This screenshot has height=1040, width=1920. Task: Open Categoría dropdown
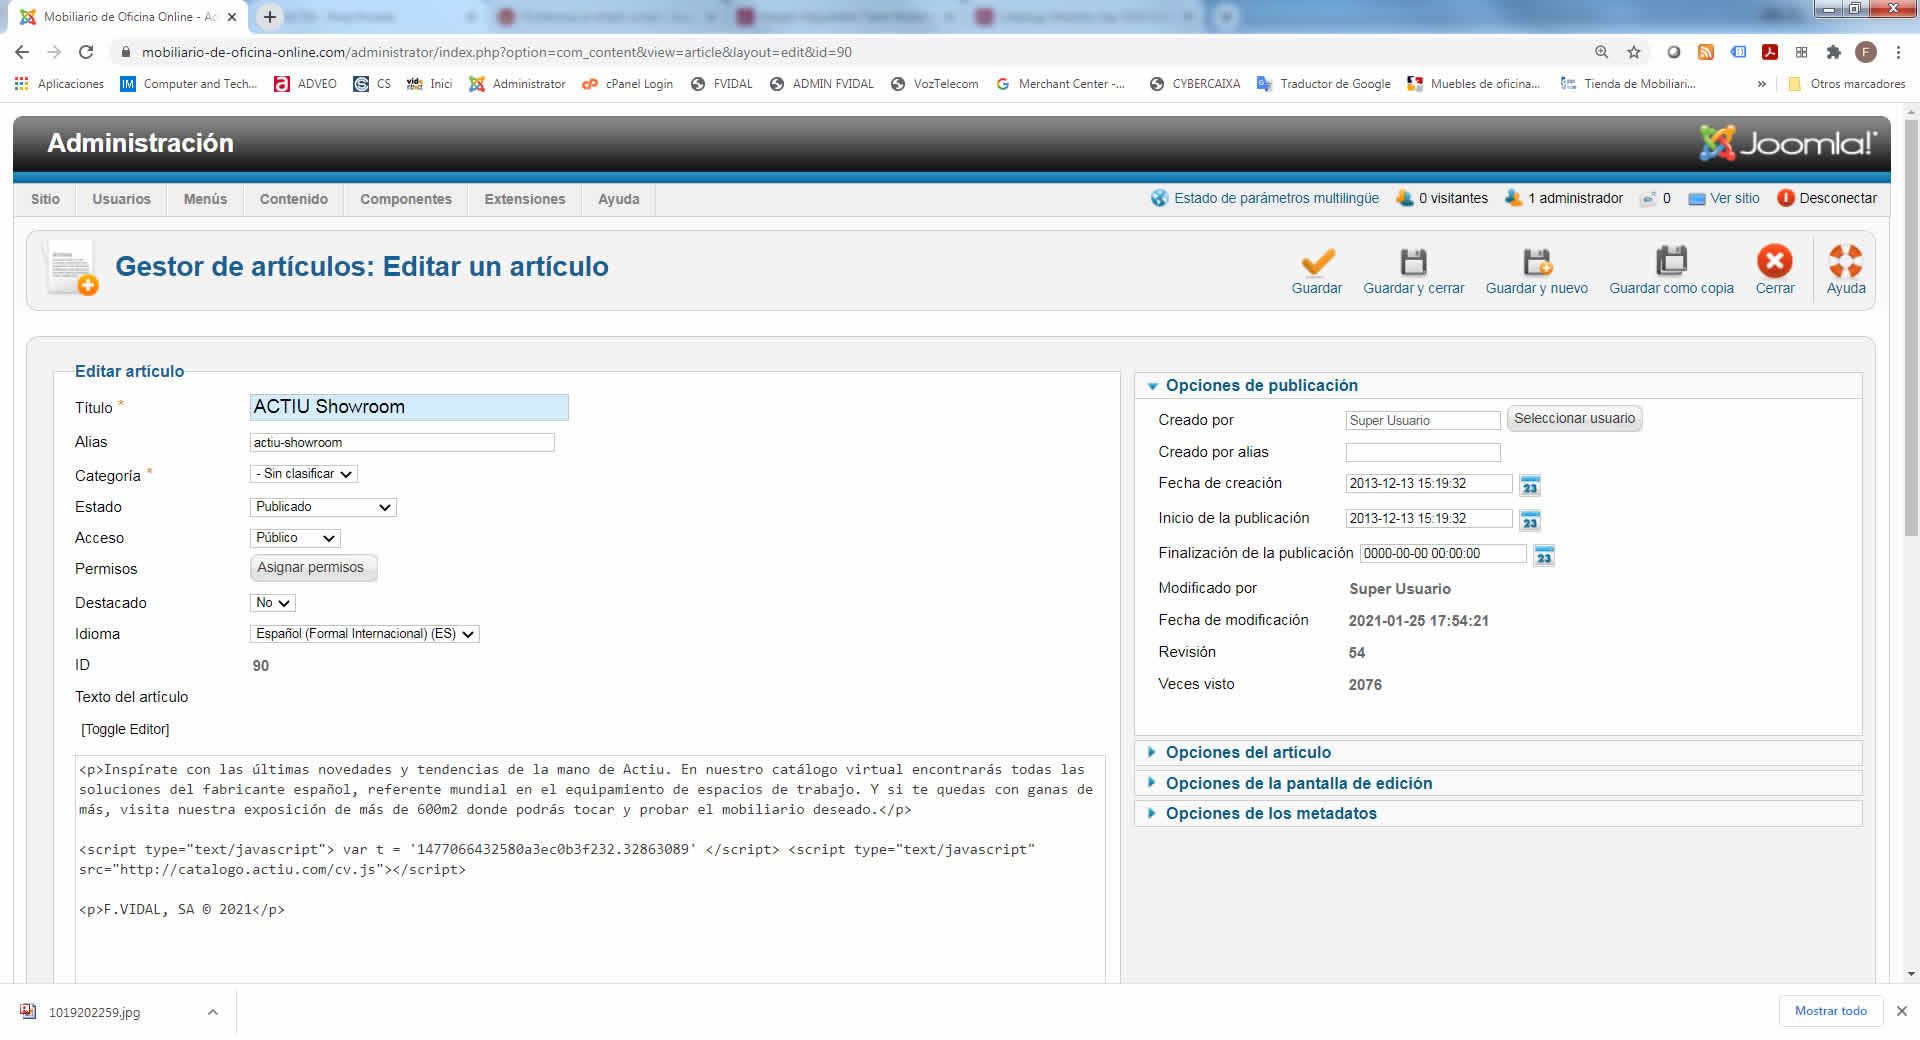coord(303,474)
